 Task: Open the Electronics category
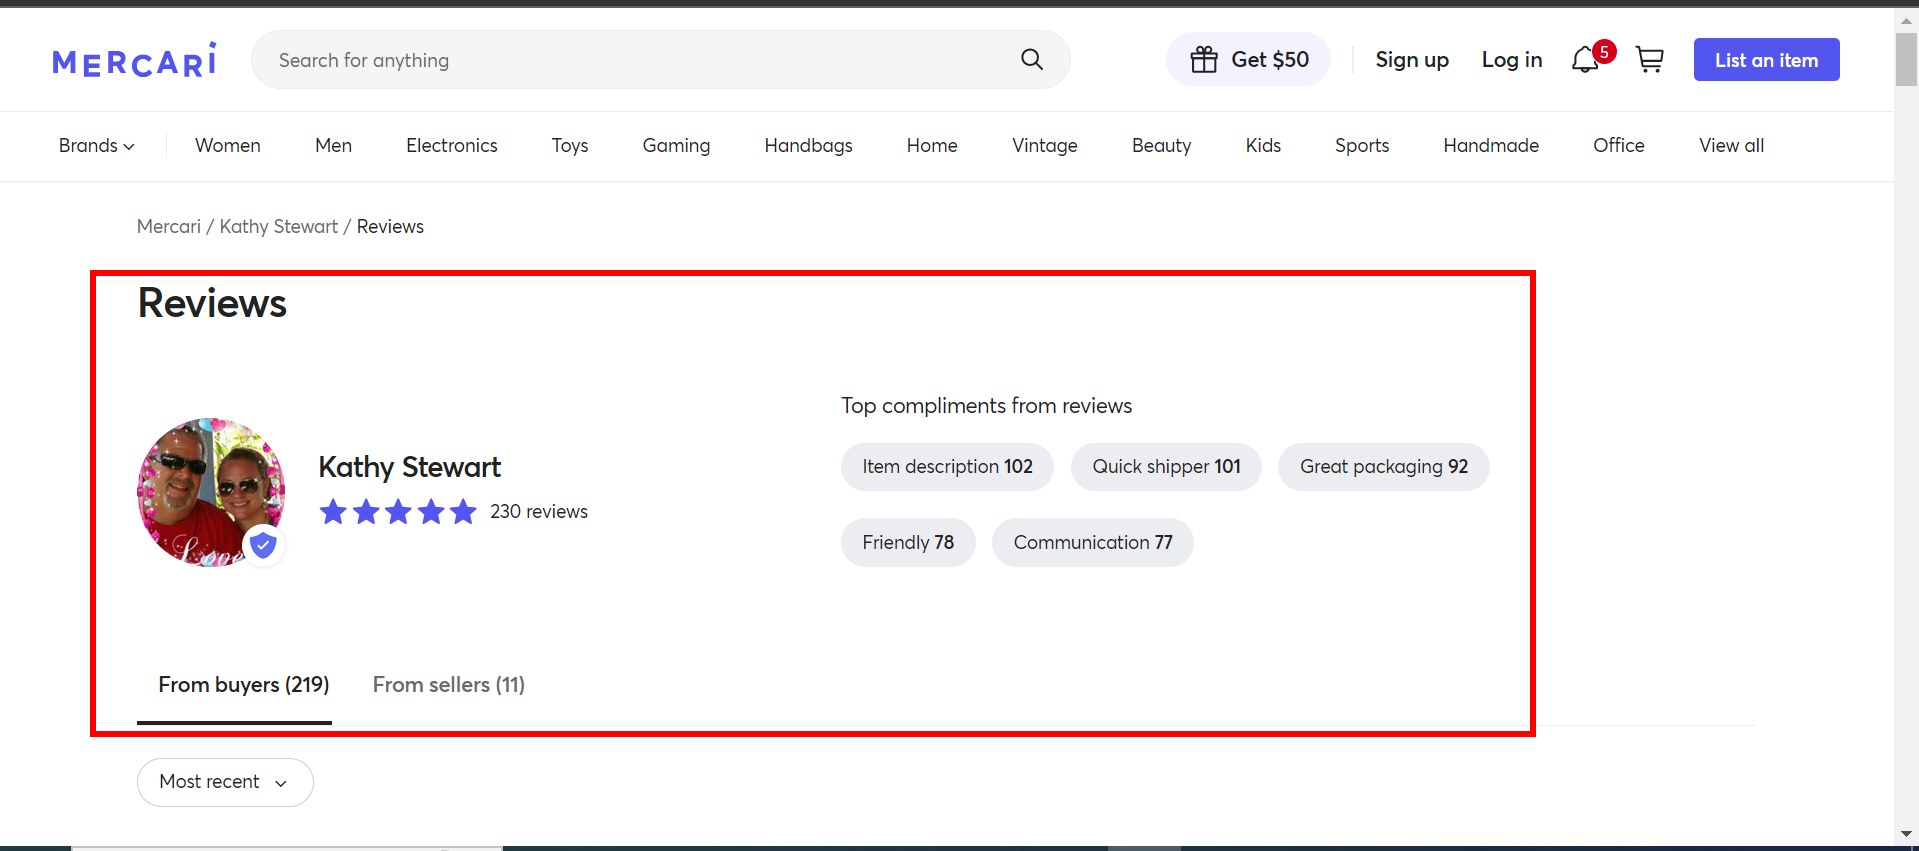(452, 146)
